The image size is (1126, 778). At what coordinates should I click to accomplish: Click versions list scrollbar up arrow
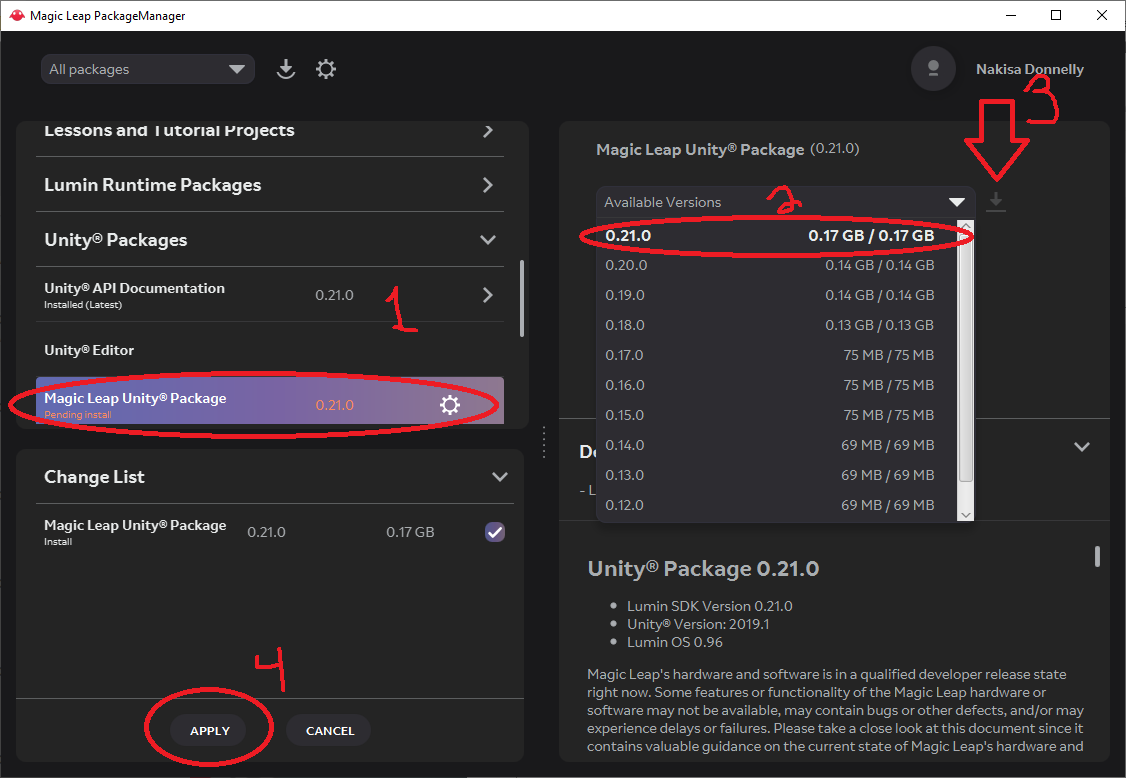(966, 226)
